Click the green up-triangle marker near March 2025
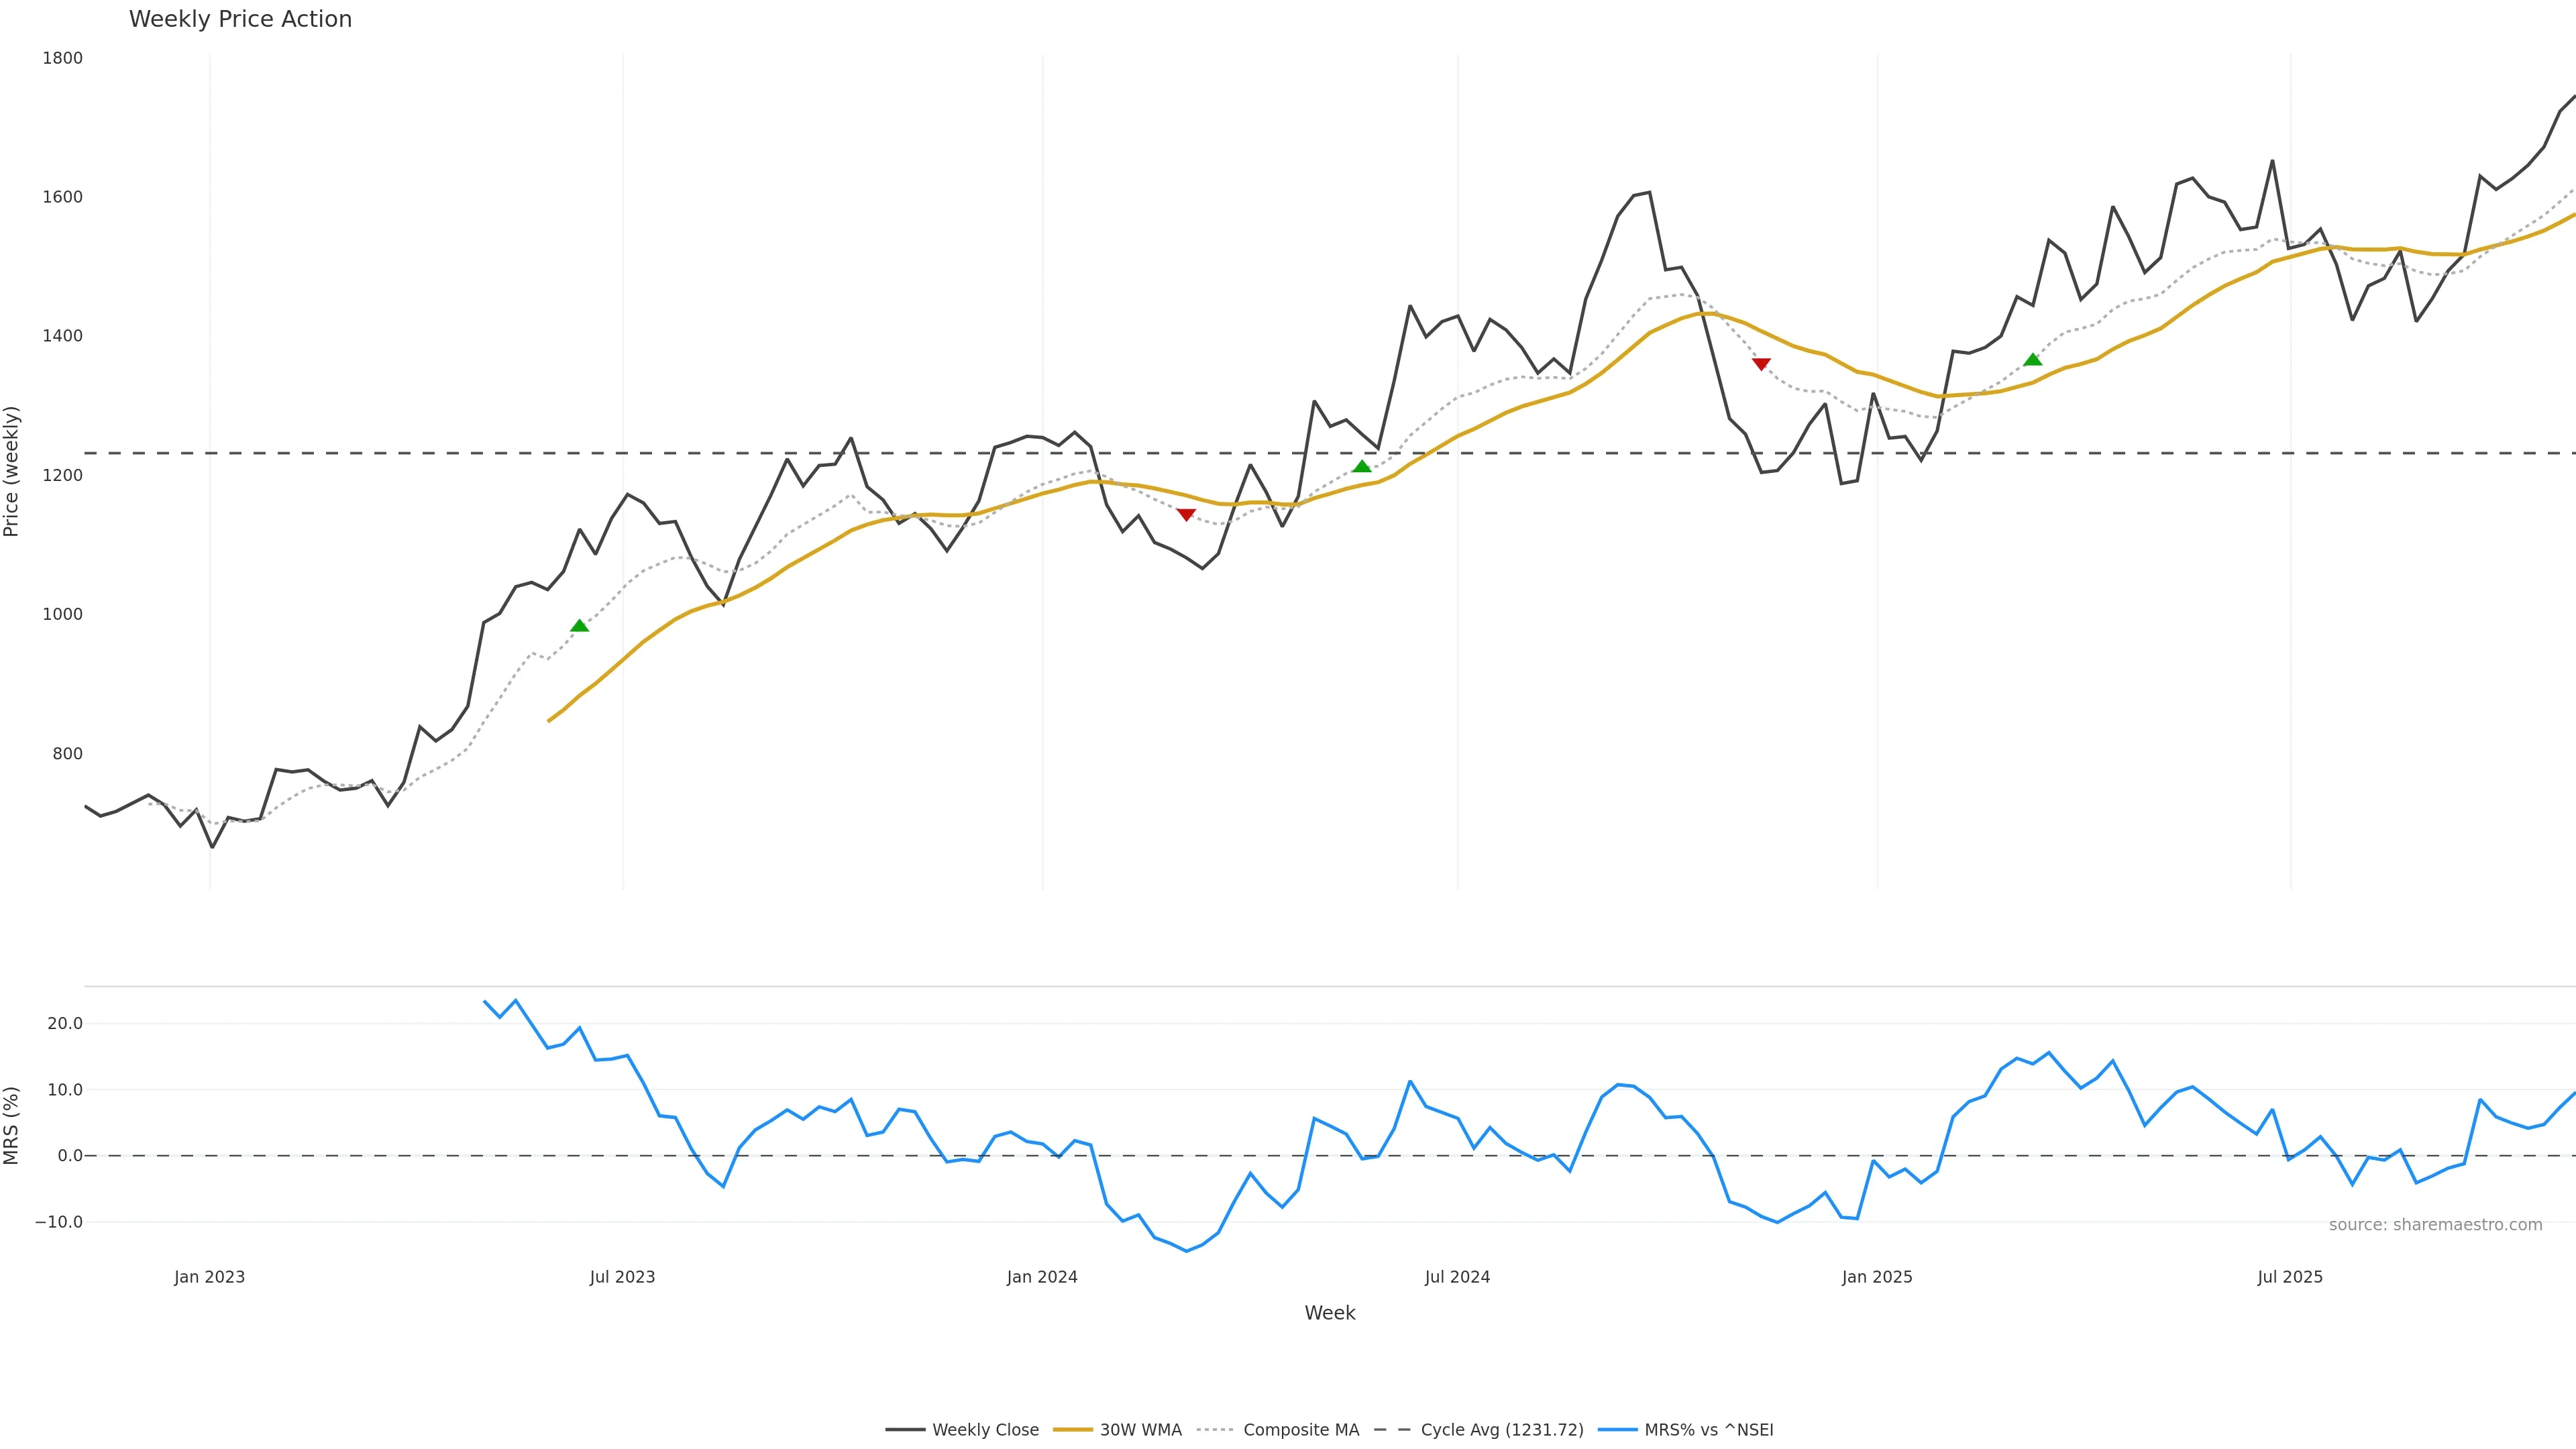 (x=2033, y=360)
